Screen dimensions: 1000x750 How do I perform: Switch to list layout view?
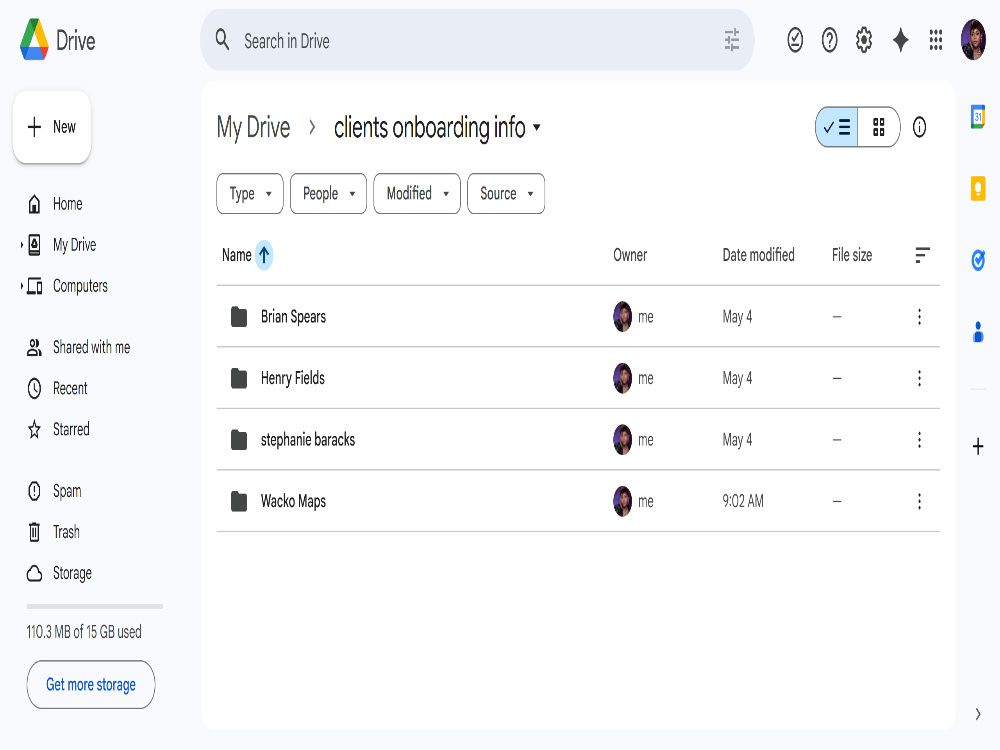click(837, 127)
